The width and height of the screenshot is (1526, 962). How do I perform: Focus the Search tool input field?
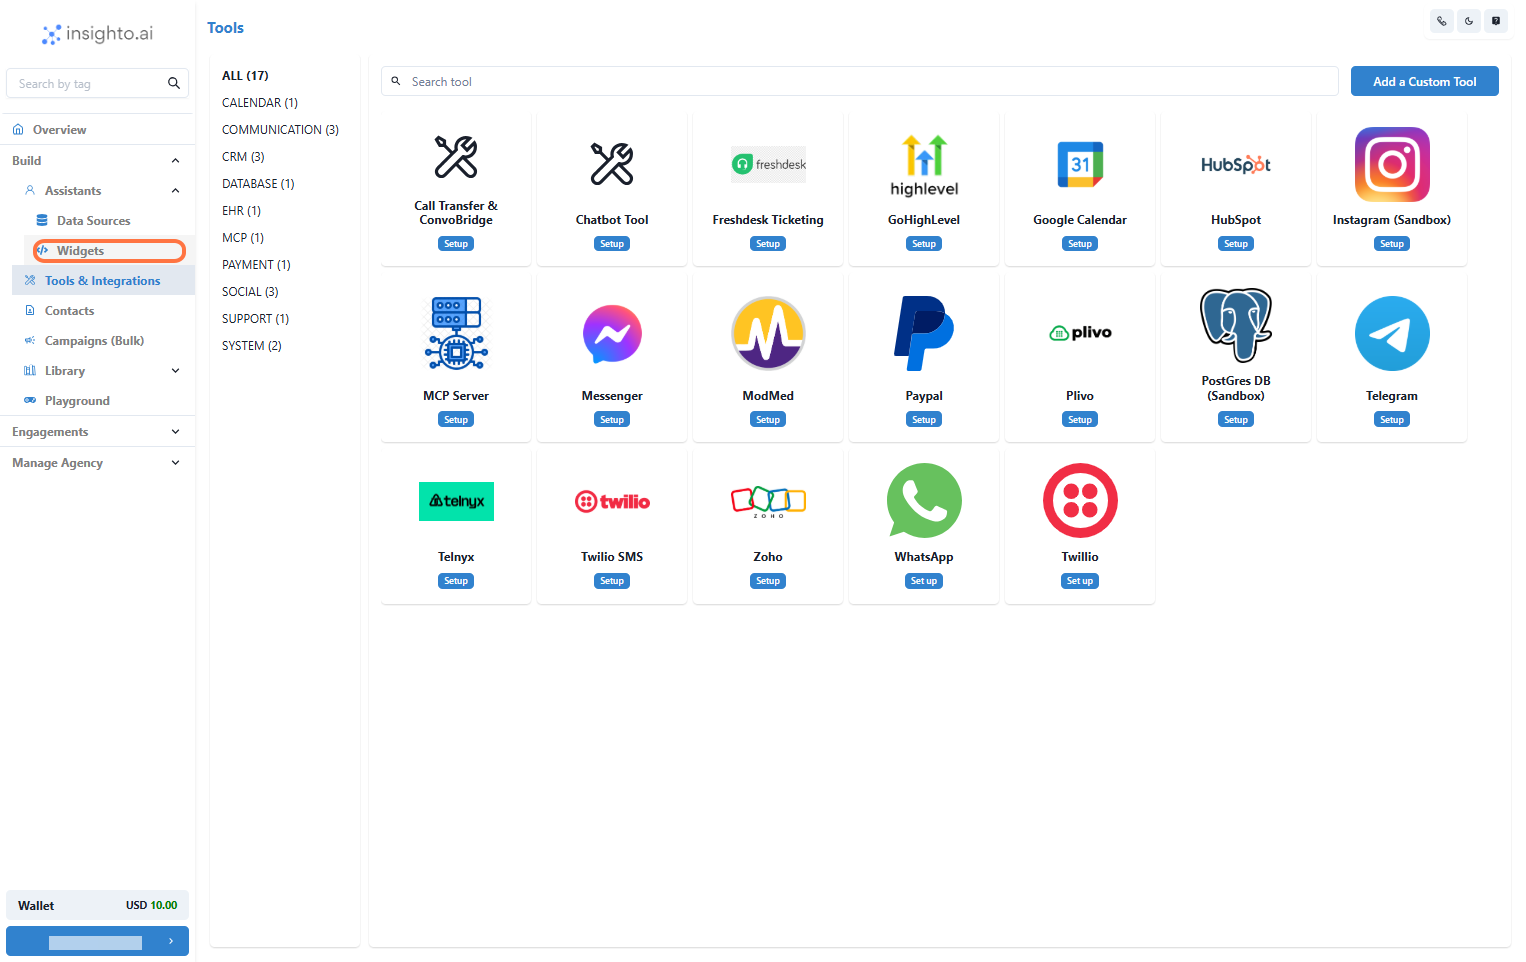click(x=860, y=81)
